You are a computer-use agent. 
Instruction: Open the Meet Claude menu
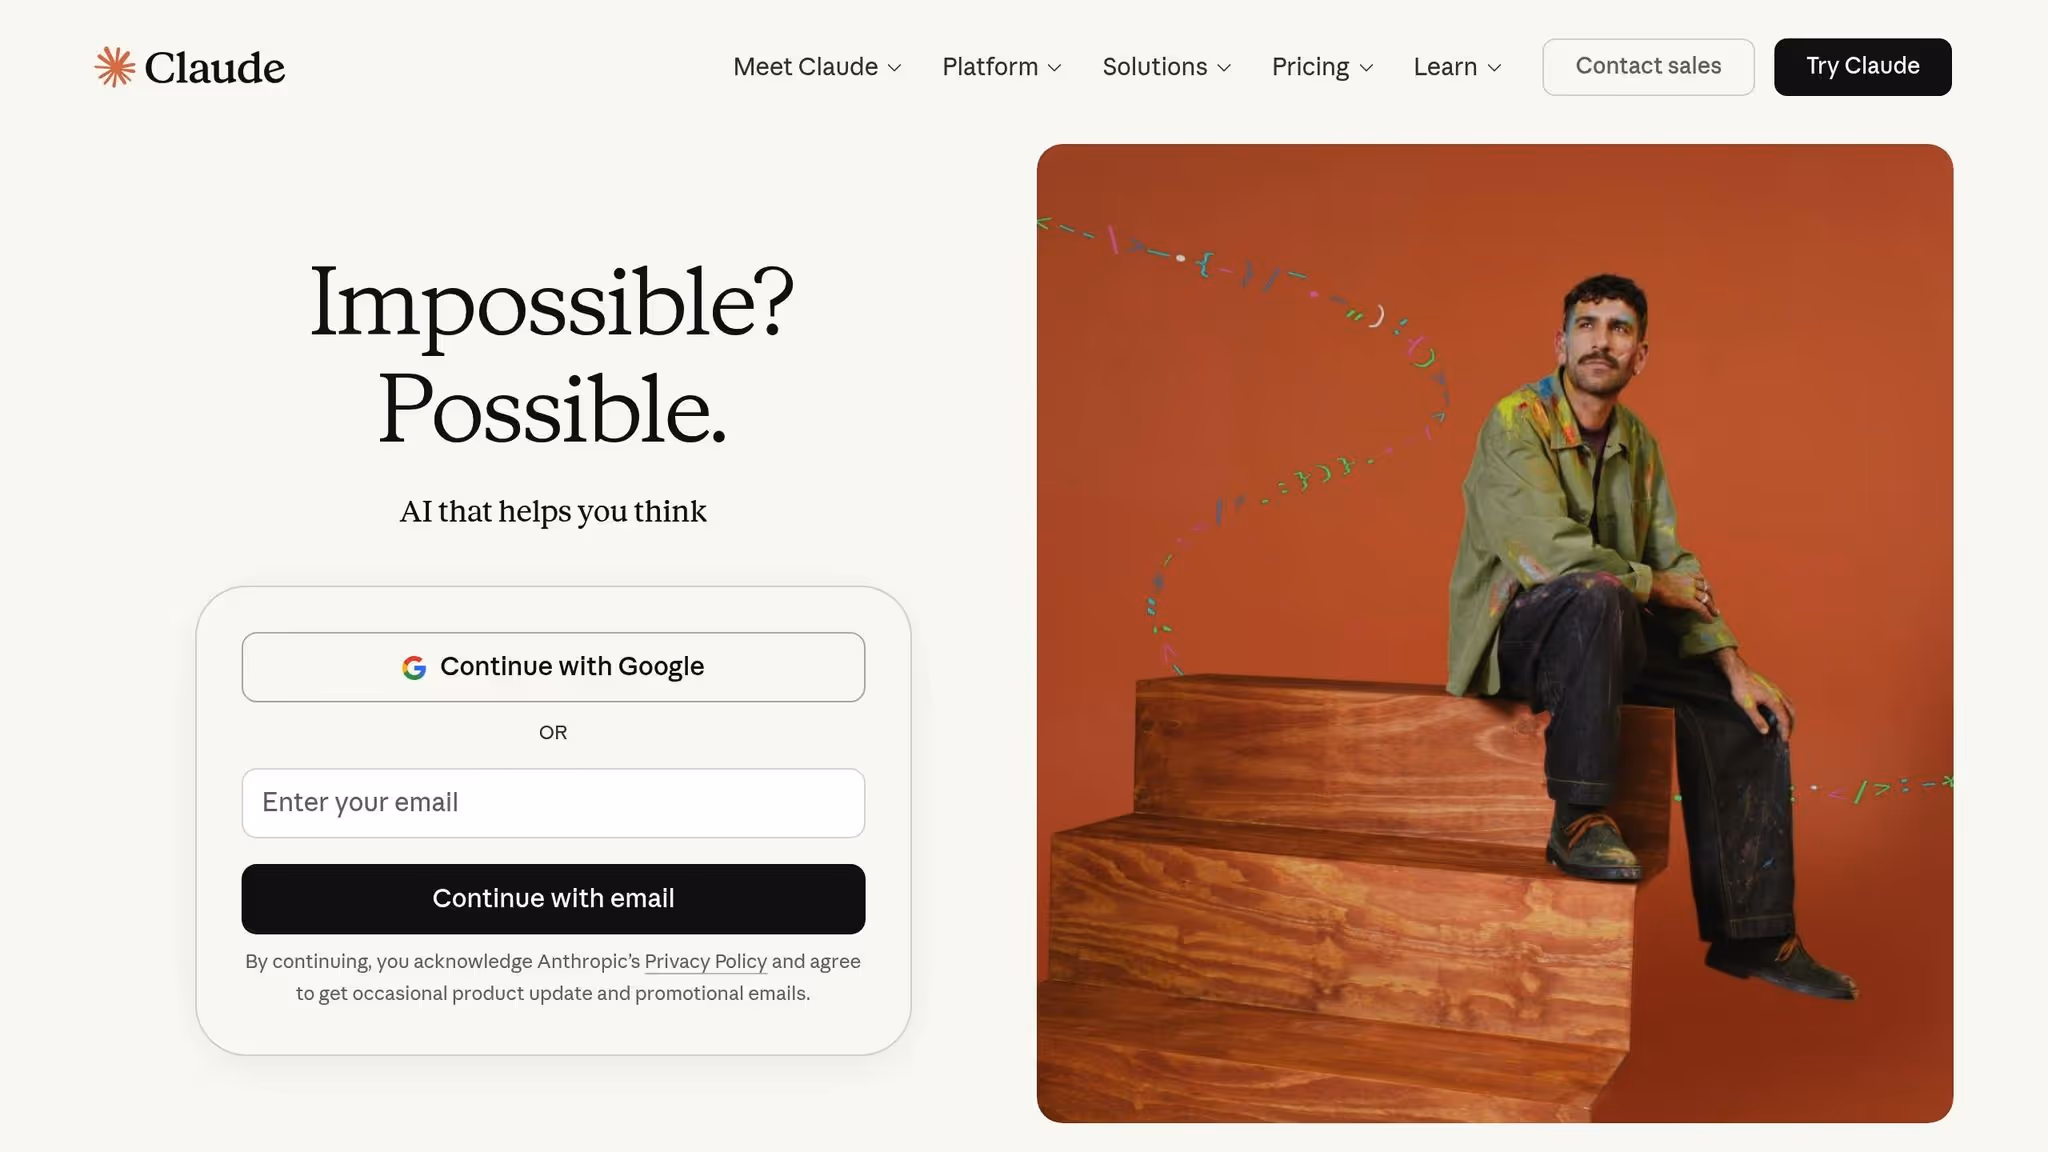point(817,67)
